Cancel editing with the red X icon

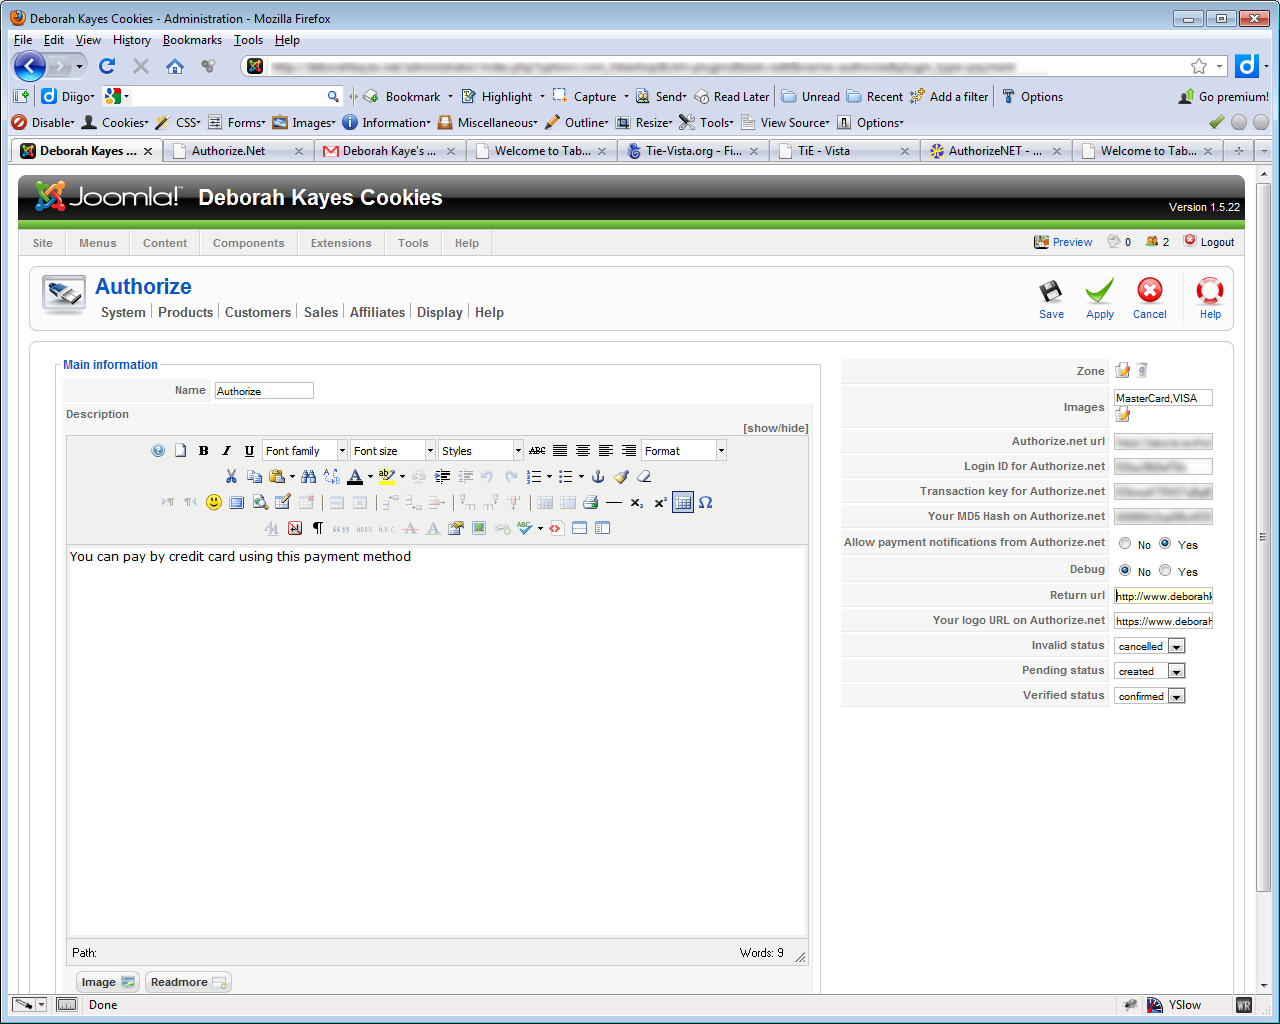(1150, 298)
